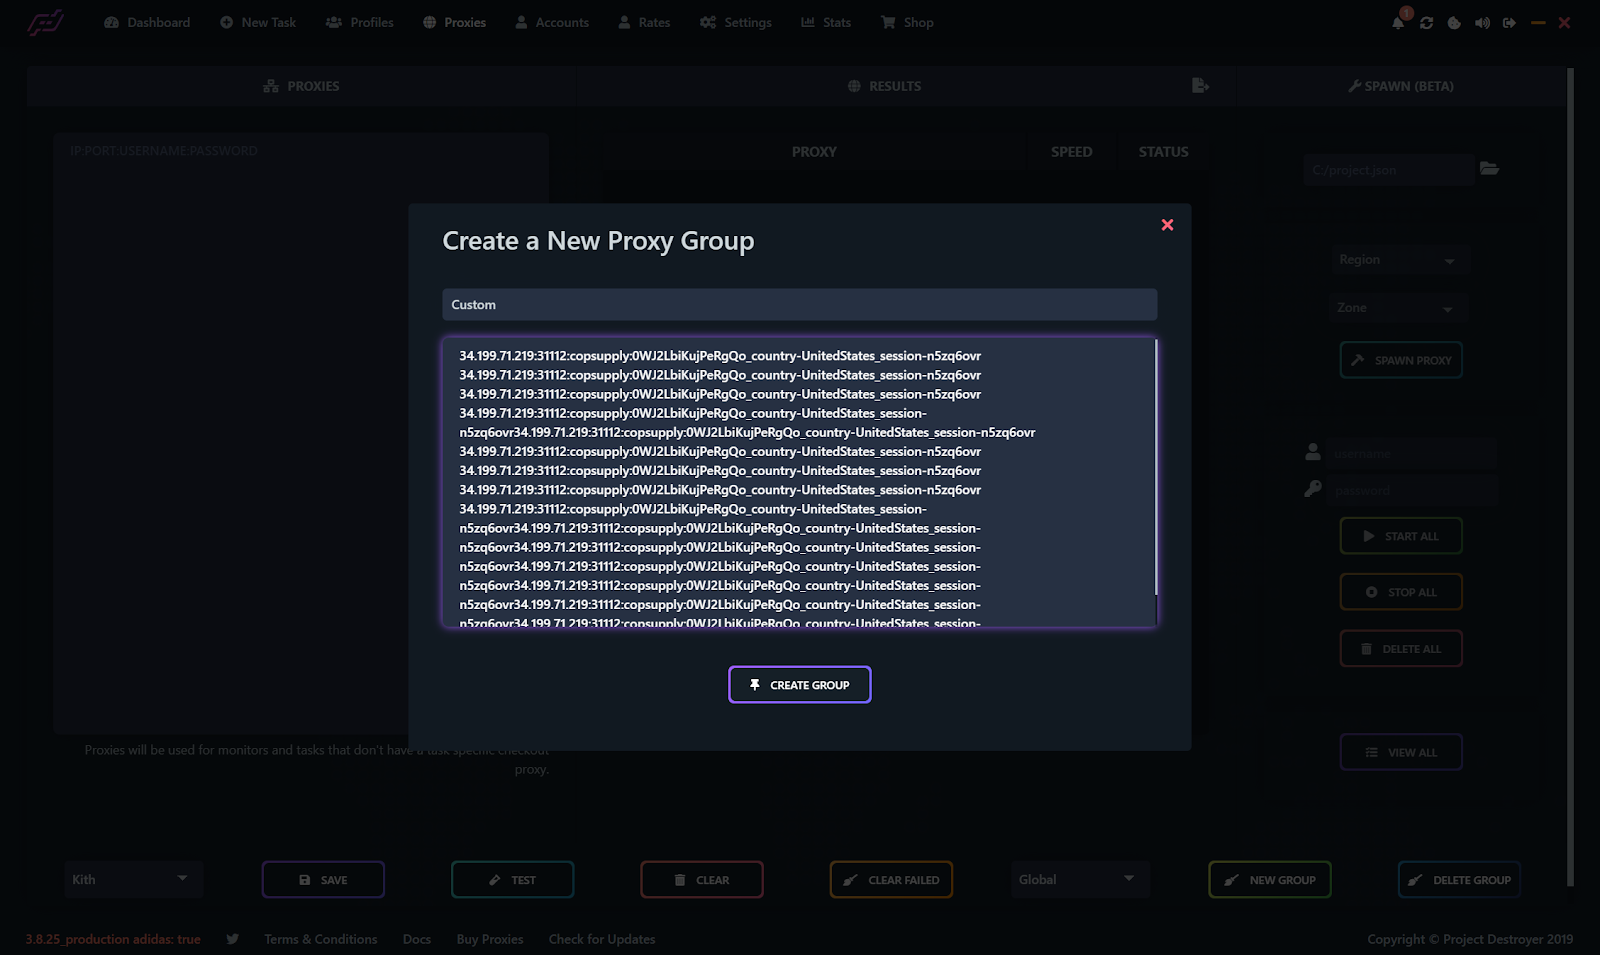Open file browser with folder icon
Screen dimensions: 1600x955
click(x=1489, y=169)
